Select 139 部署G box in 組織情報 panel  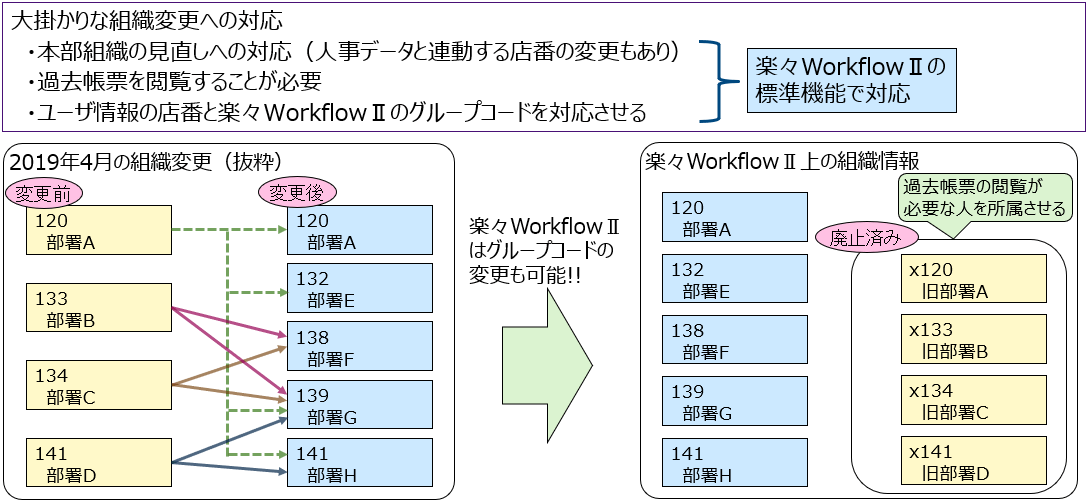[x=735, y=401]
